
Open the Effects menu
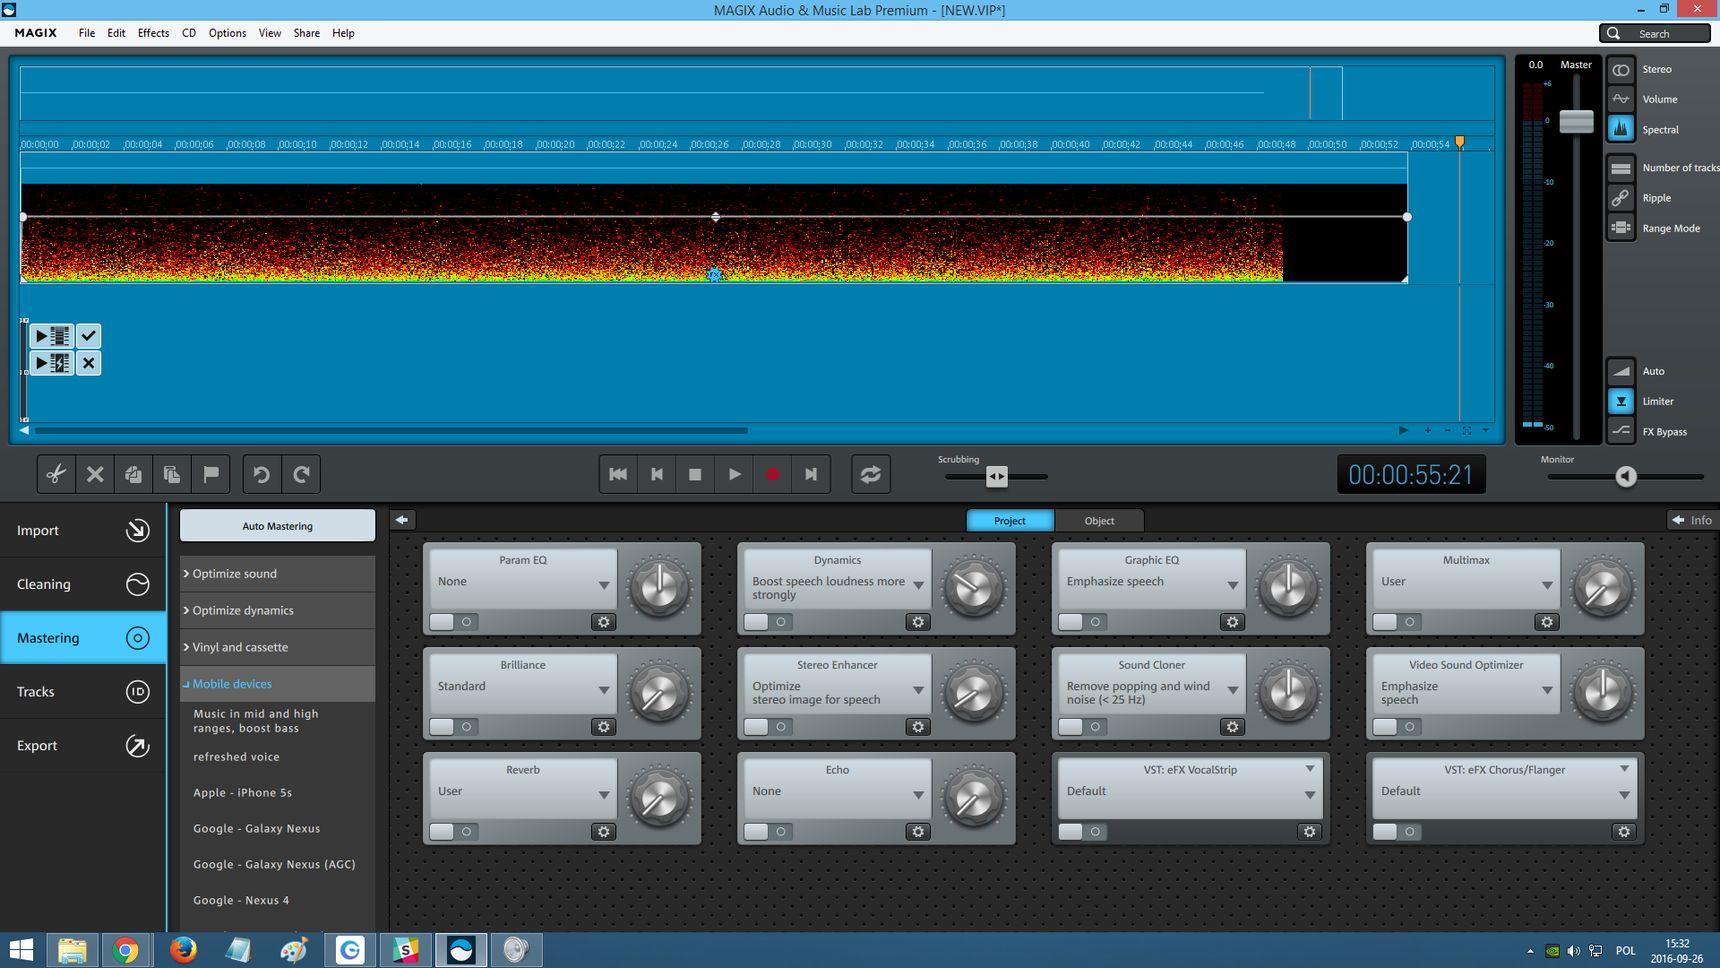(153, 33)
